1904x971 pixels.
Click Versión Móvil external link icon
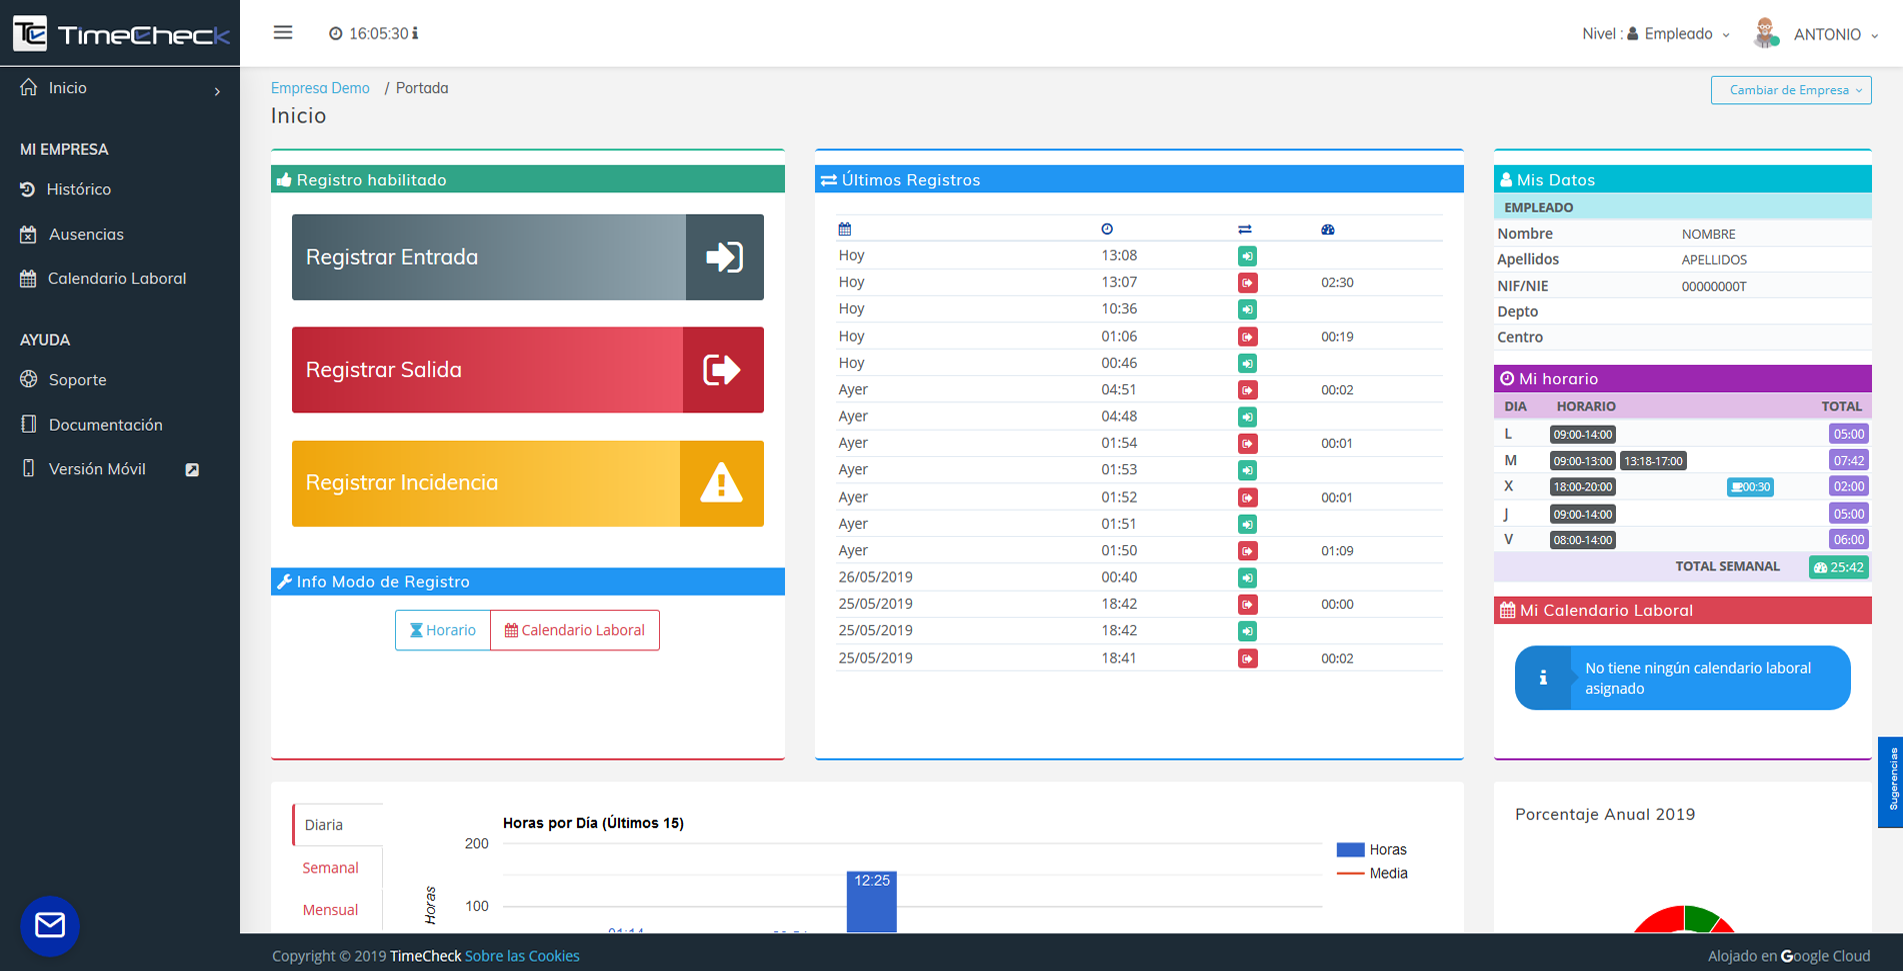pyautogui.click(x=192, y=470)
